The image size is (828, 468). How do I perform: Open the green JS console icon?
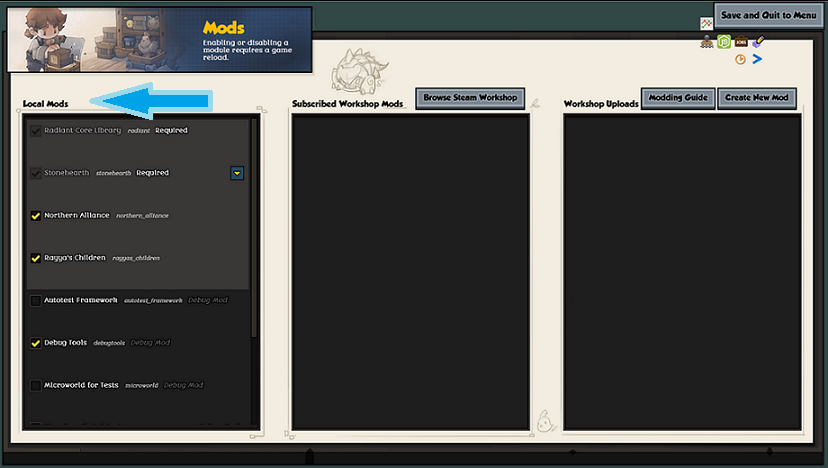(x=724, y=42)
